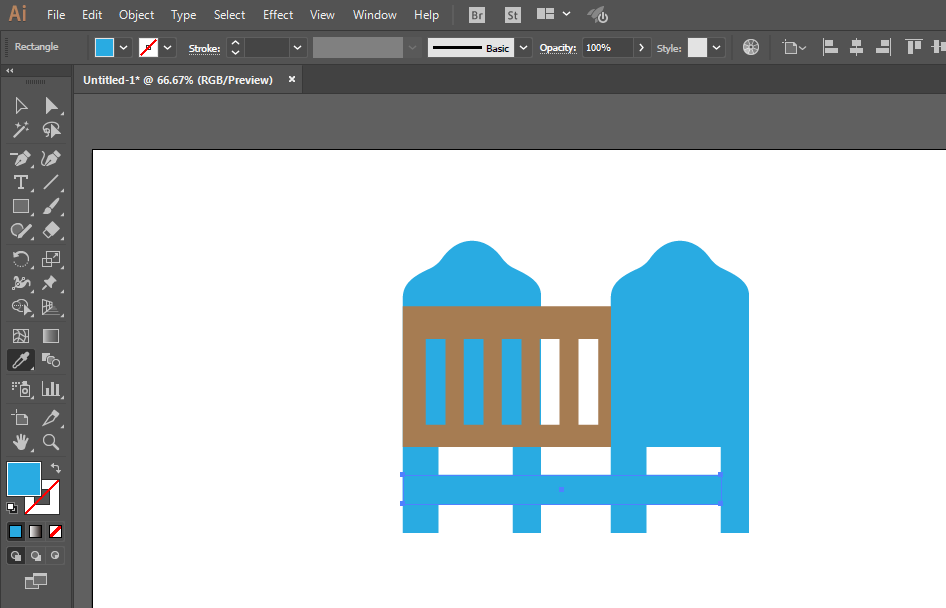Select the Scale tool
The height and width of the screenshot is (608, 946).
51,259
